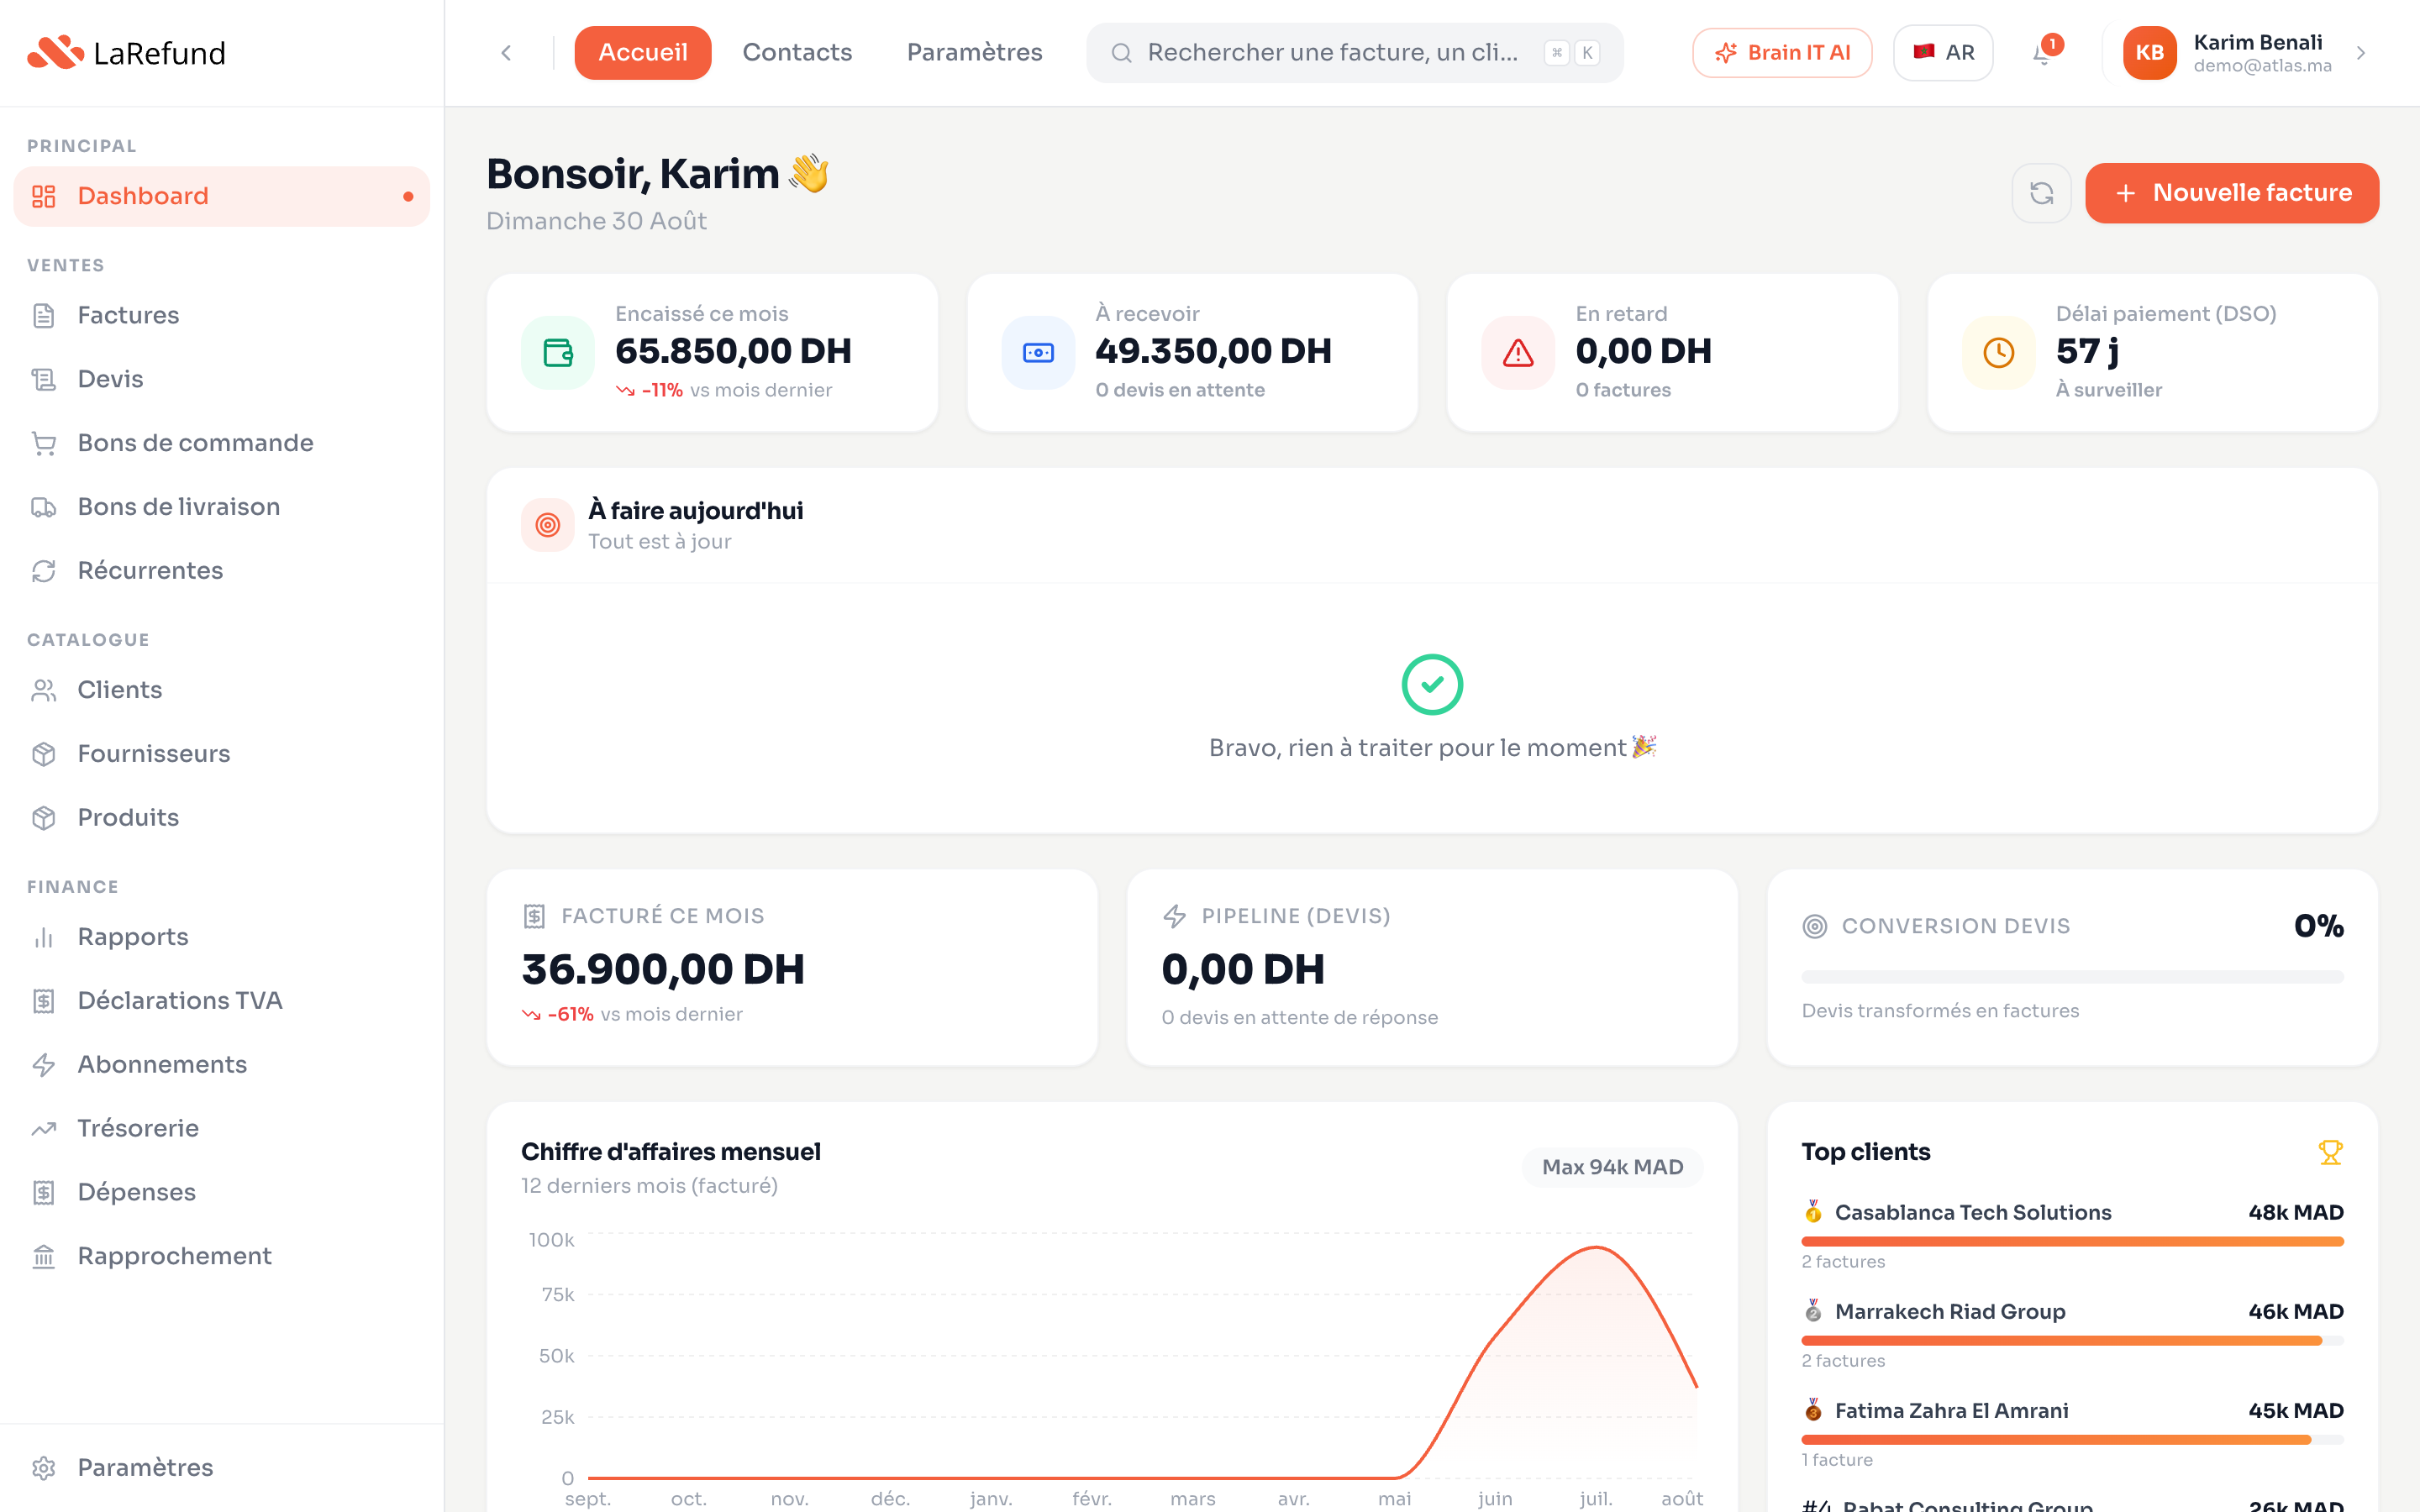
Task: Open the Dépenses page
Action: [221, 1193]
